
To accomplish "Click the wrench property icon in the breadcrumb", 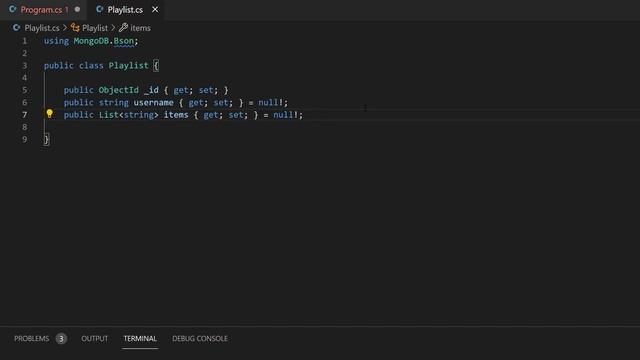I will [x=123, y=27].
